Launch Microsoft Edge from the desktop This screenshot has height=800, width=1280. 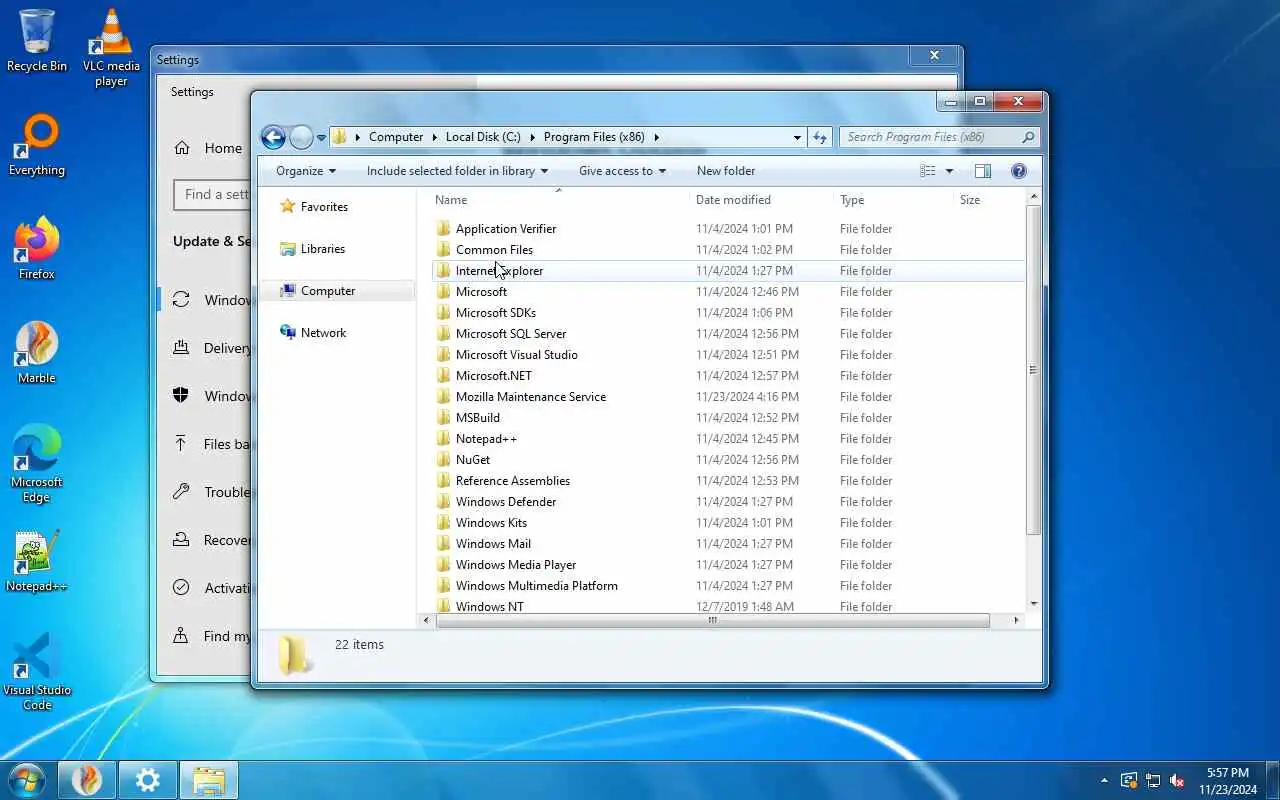tap(37, 463)
